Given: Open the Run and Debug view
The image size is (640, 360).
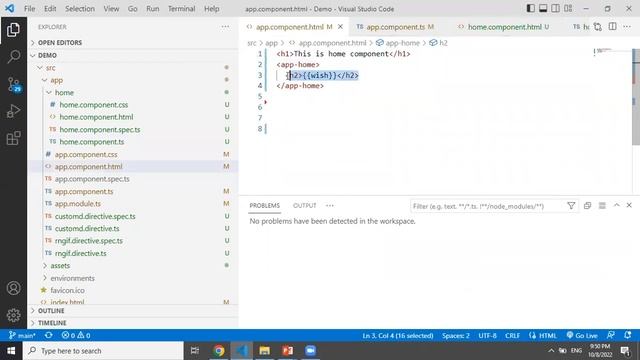Looking at the screenshot, I should [x=13, y=111].
